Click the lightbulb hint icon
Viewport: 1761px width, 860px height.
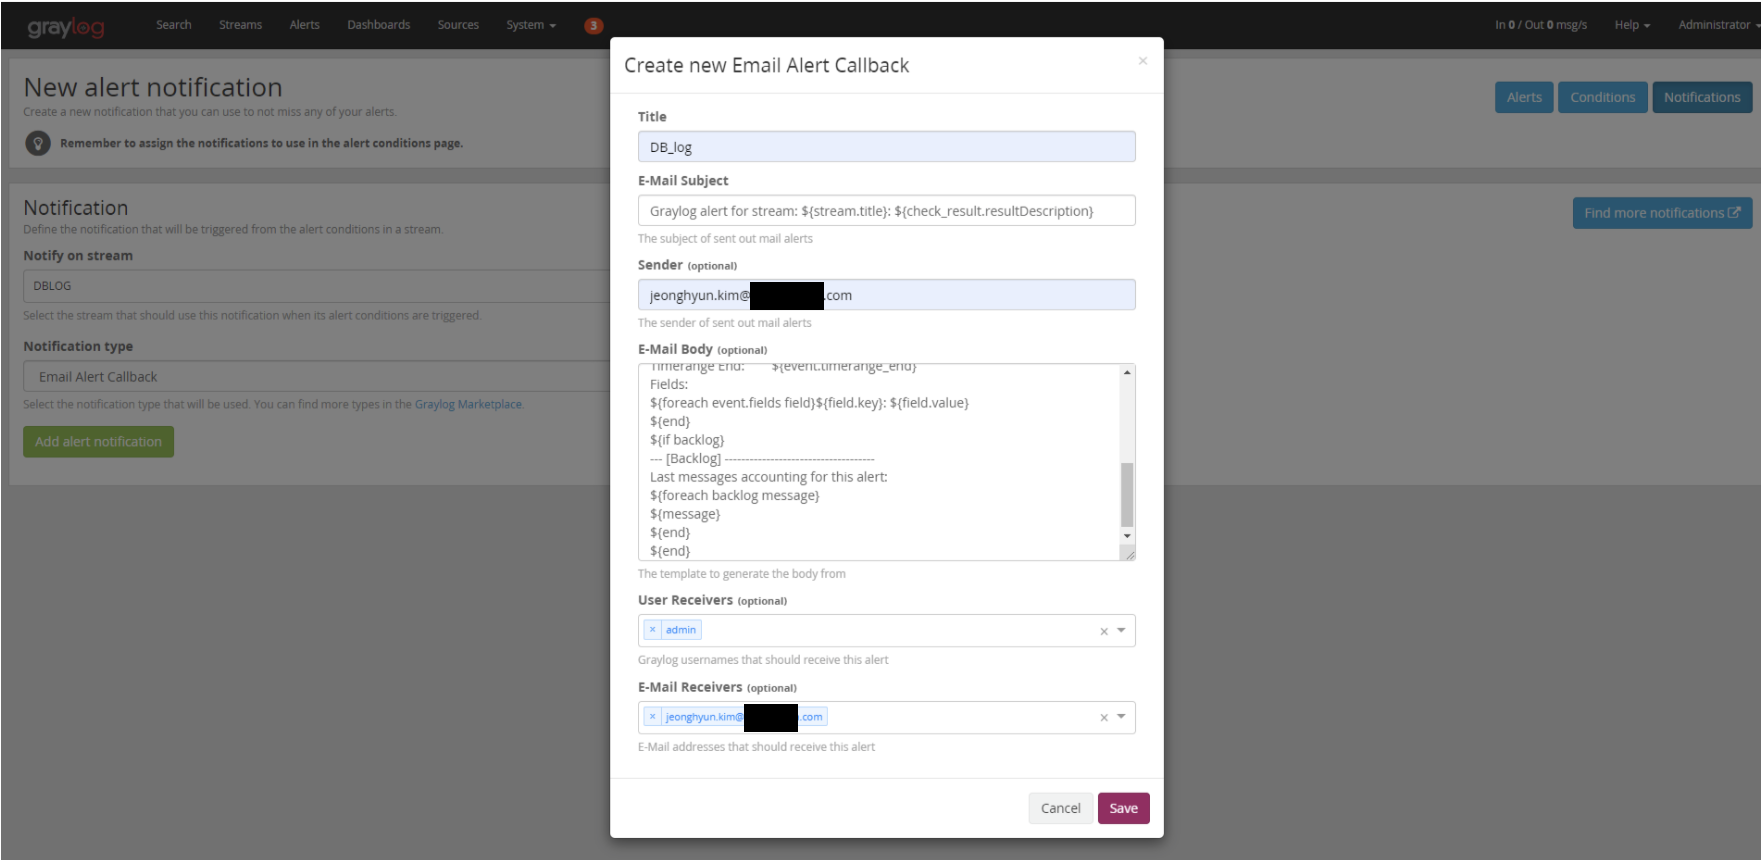pos(38,143)
